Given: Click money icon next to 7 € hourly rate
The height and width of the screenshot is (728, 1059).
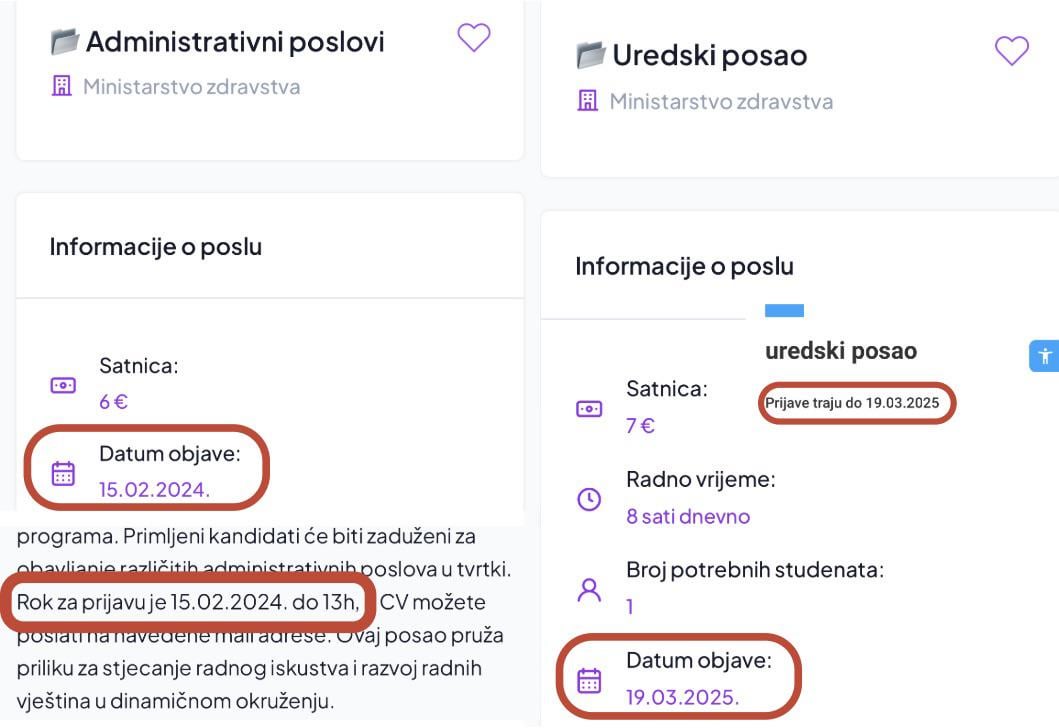Looking at the screenshot, I should click(x=589, y=409).
